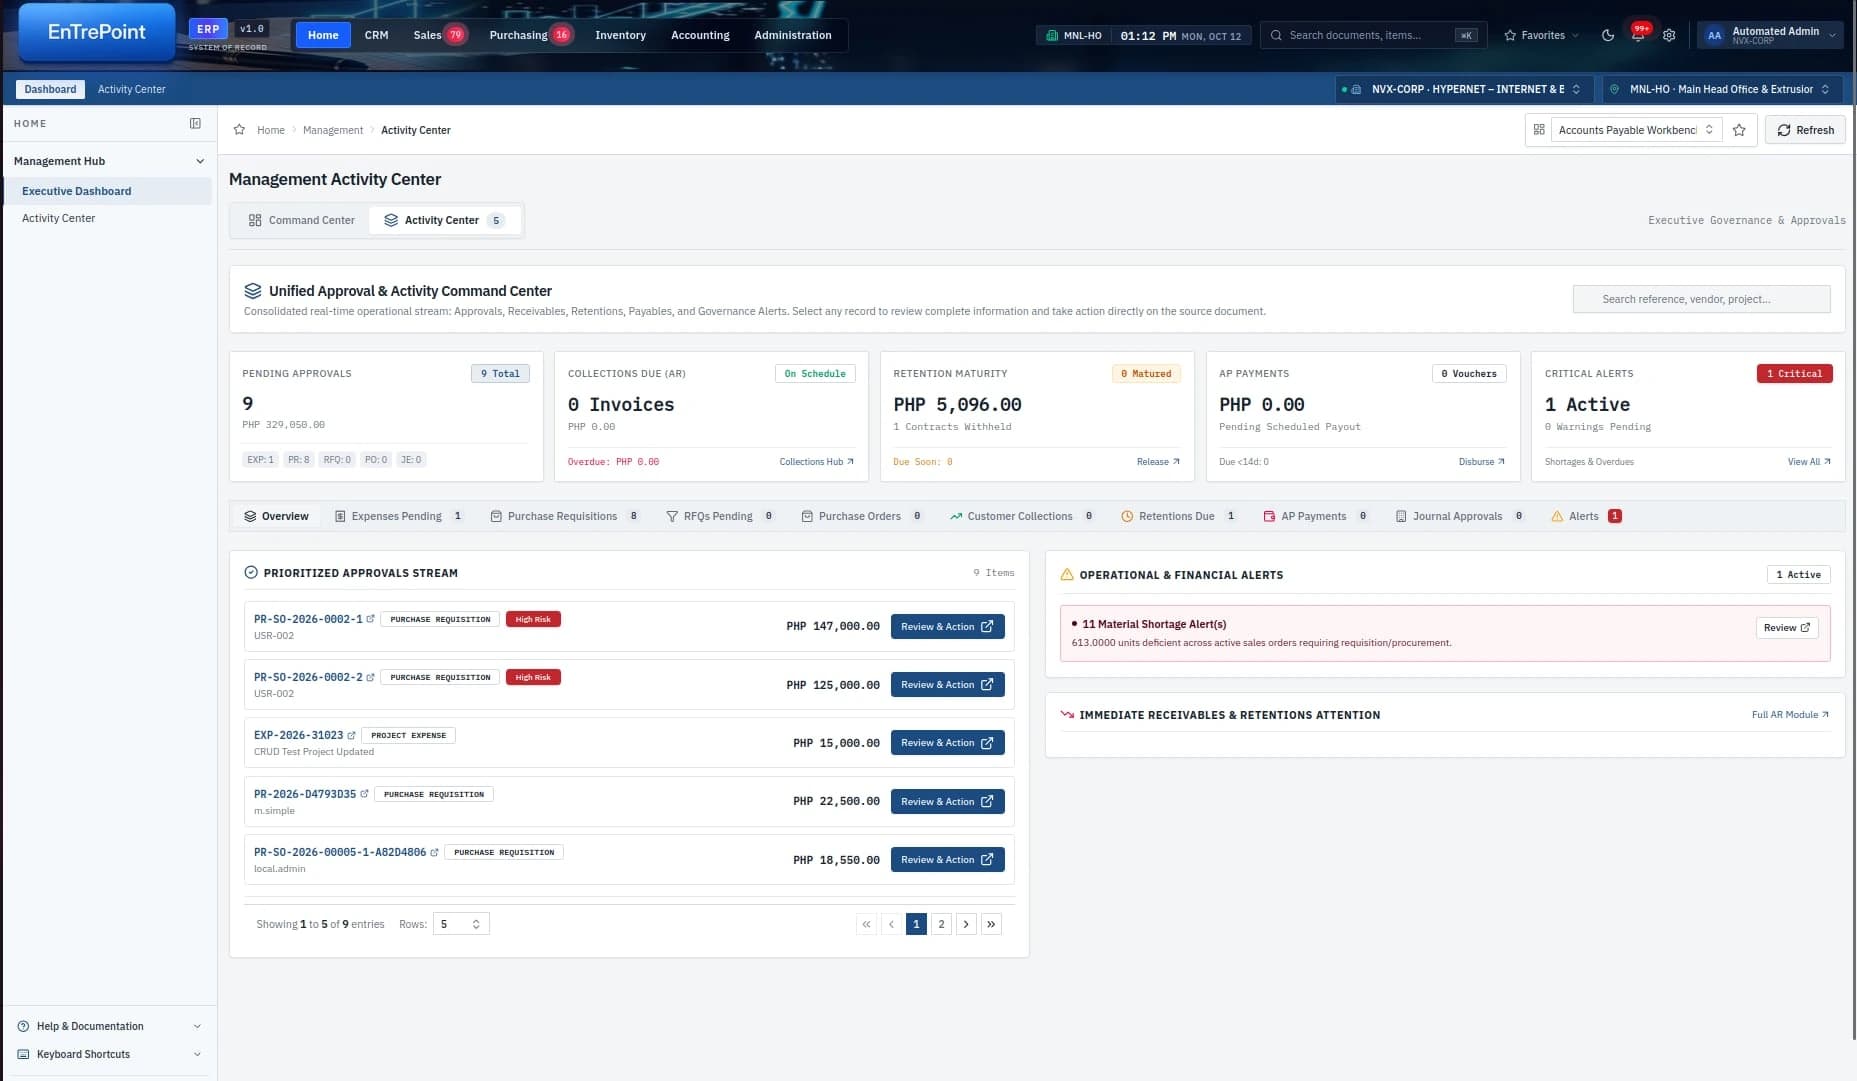
Task: Select the Retentions Due tab
Action: pos(1178,516)
